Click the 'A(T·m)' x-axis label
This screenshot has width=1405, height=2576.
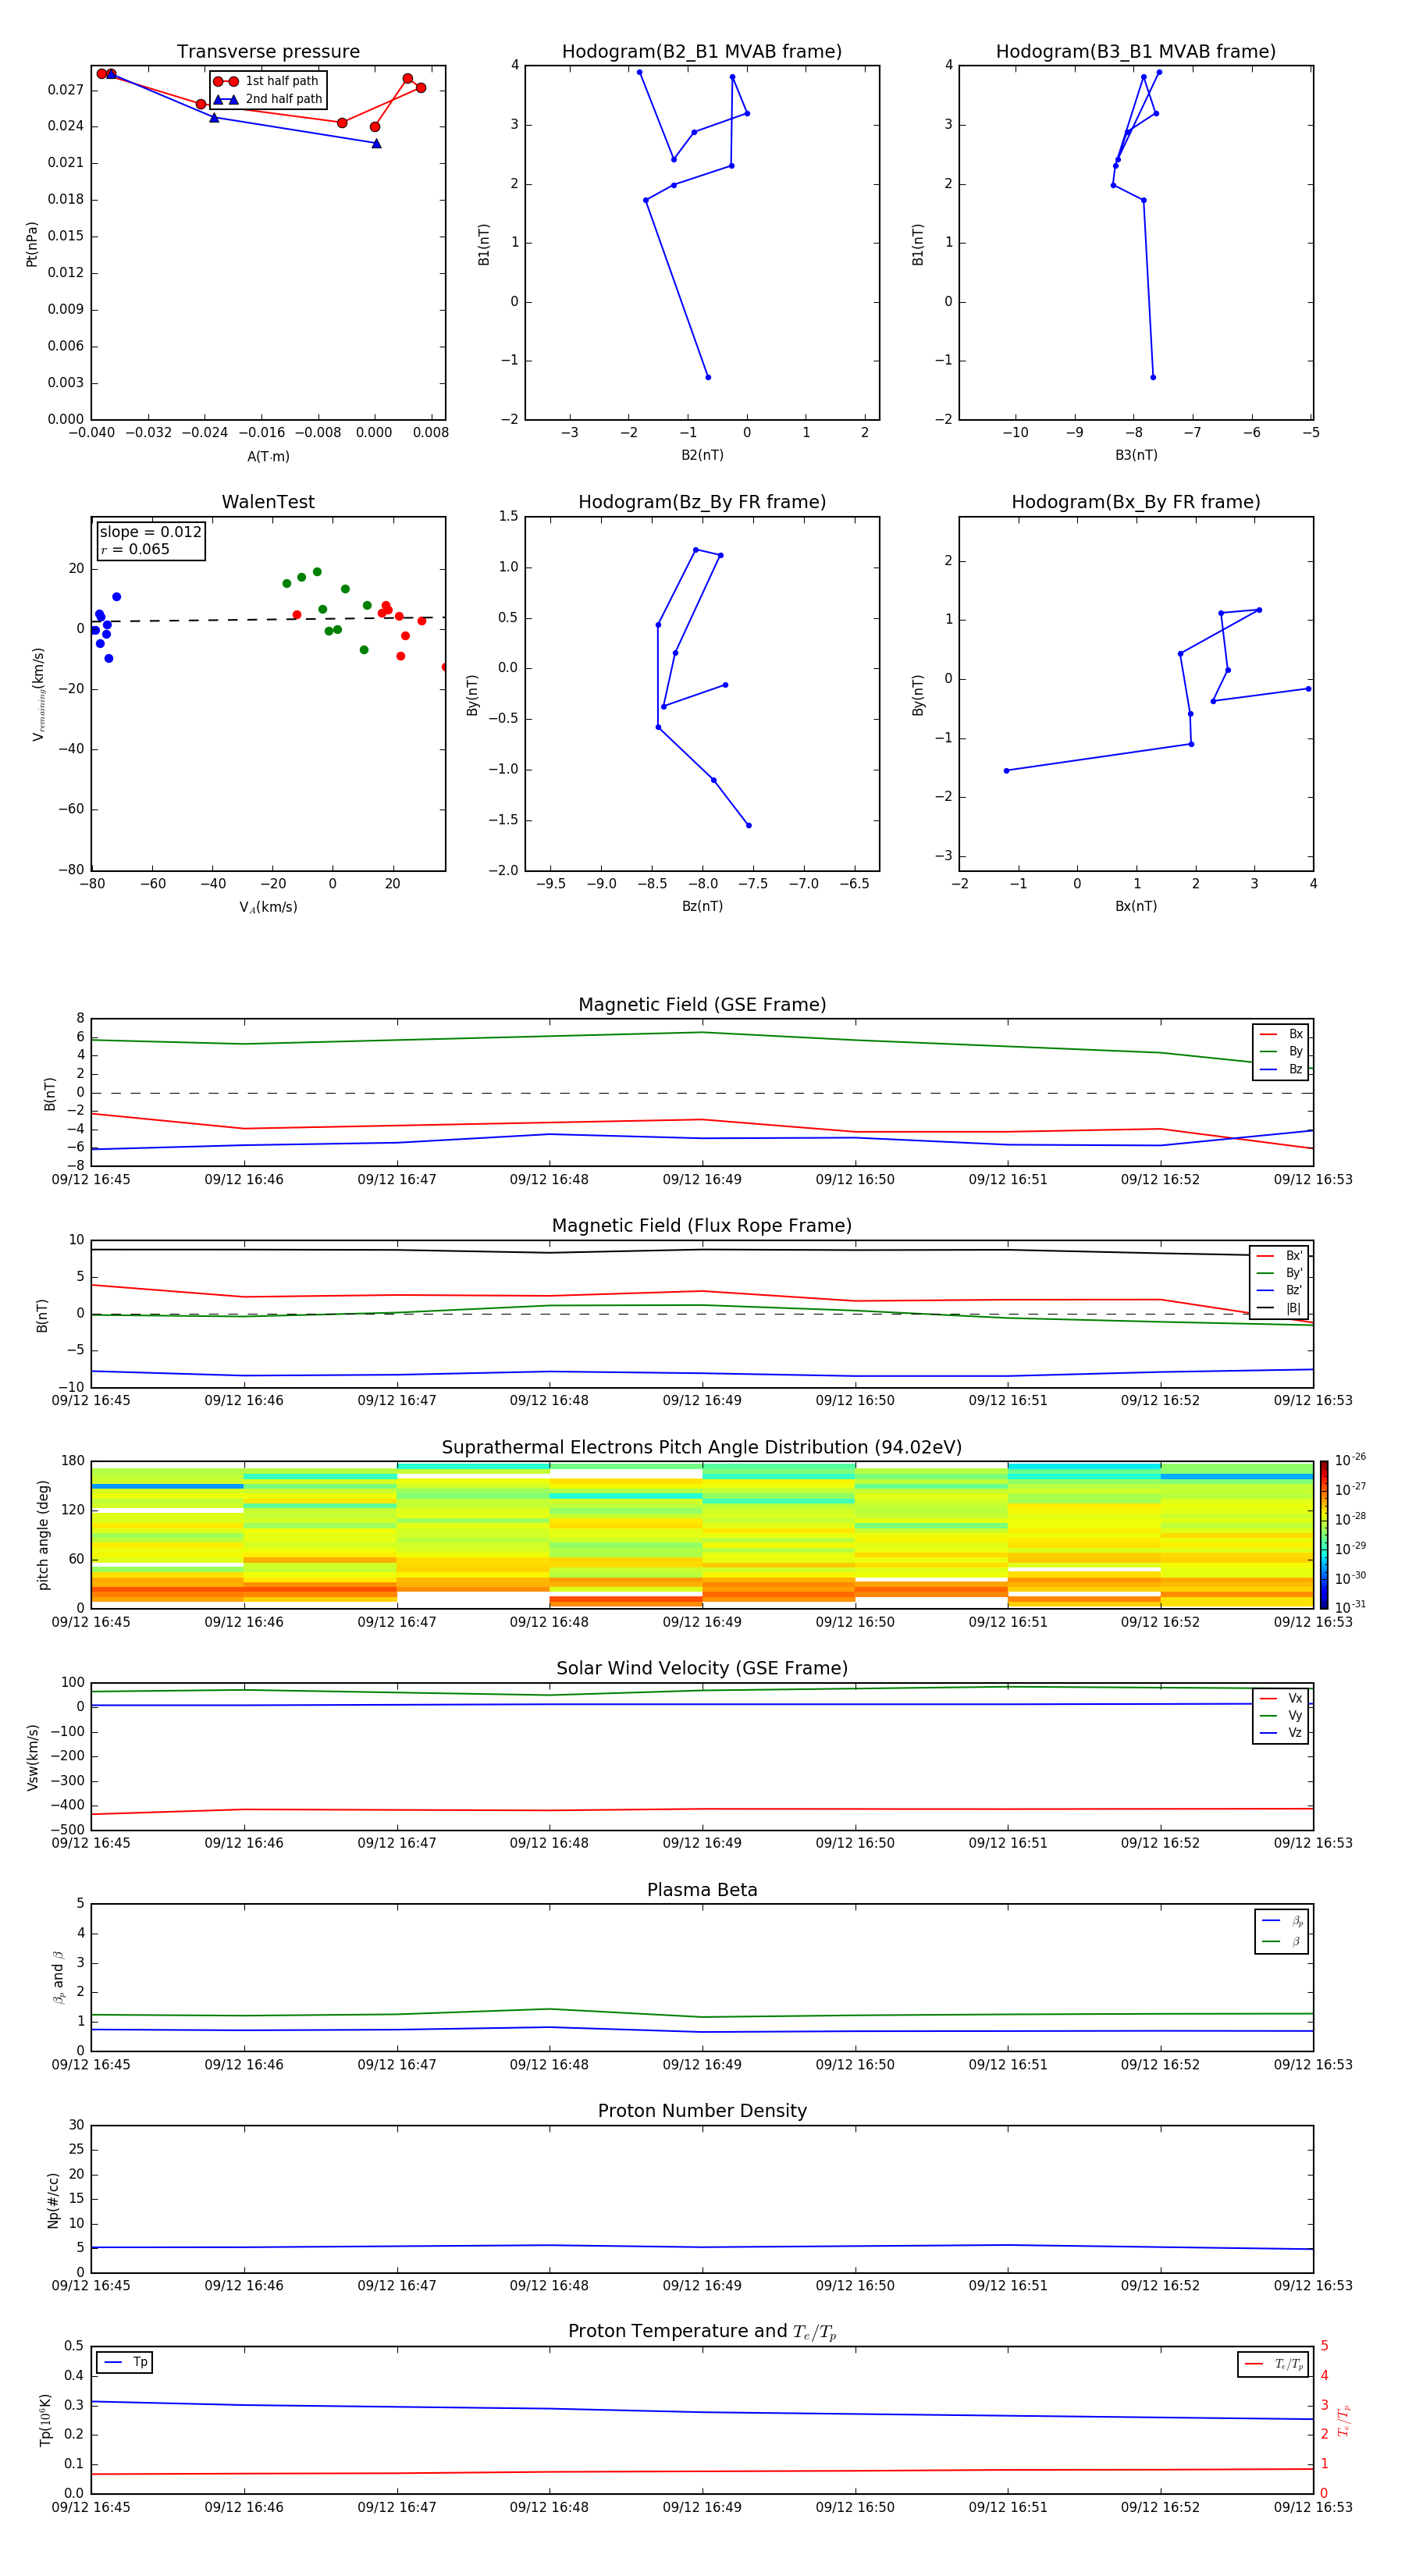[268, 456]
